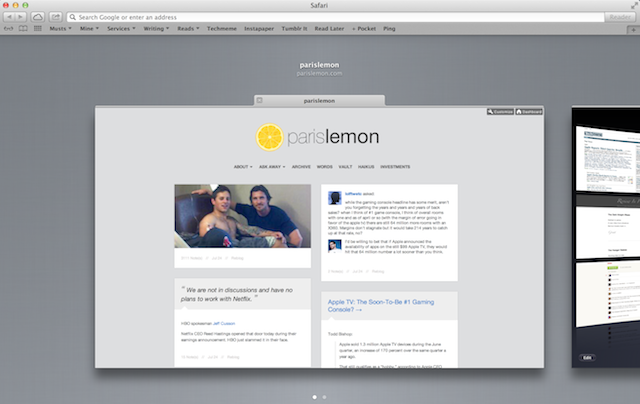The height and width of the screenshot is (404, 640).
Task: Open the Share button in toolbar
Action: pos(56,17)
